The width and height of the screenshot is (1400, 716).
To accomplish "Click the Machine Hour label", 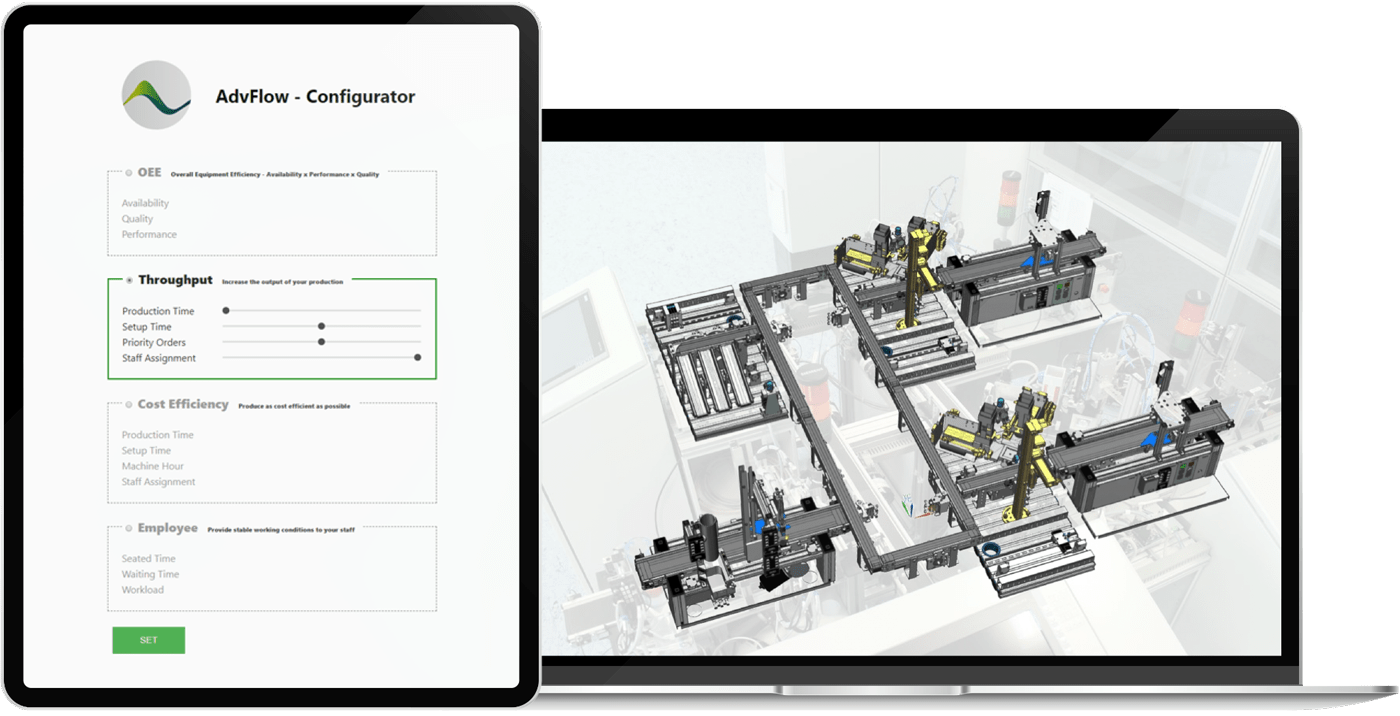I will pos(153,466).
